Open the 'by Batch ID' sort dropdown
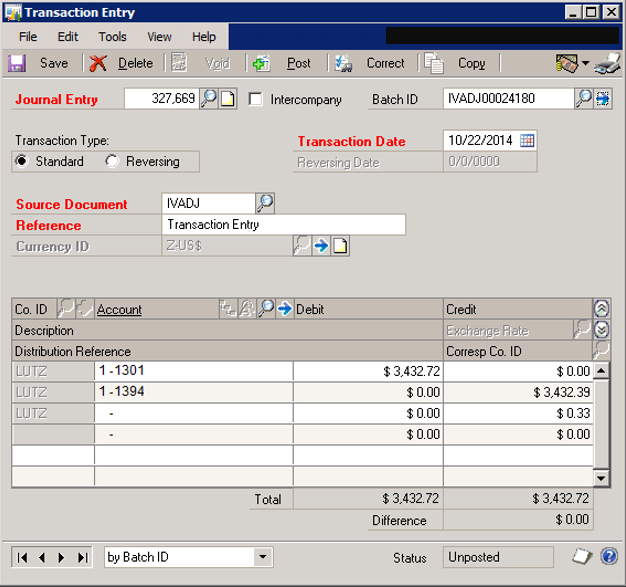Image resolution: width=626 pixels, height=587 pixels. tap(263, 557)
